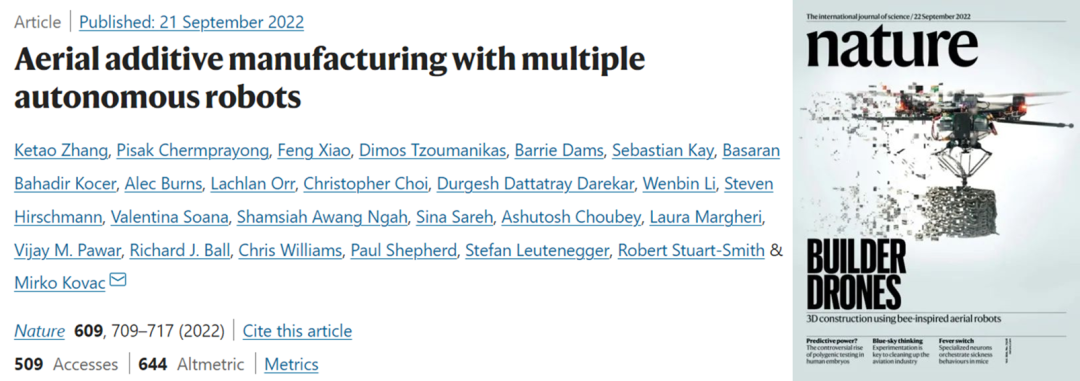Open the 'Published: 21 September 2022' link
This screenshot has width=1080, height=381.
pos(191,22)
